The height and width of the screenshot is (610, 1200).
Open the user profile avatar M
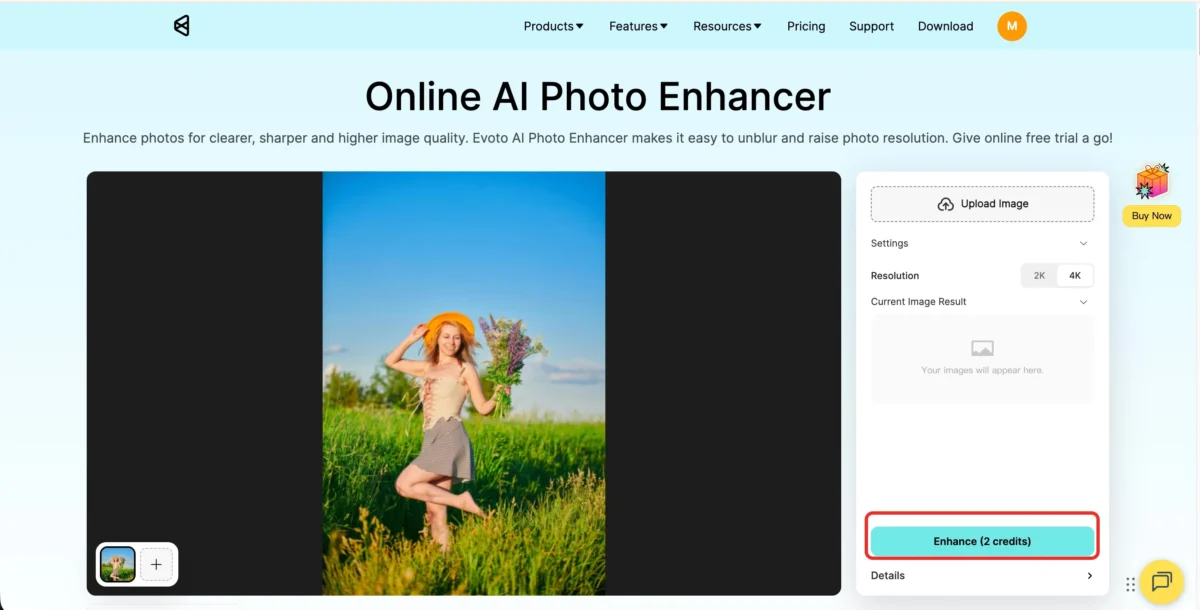point(1011,26)
